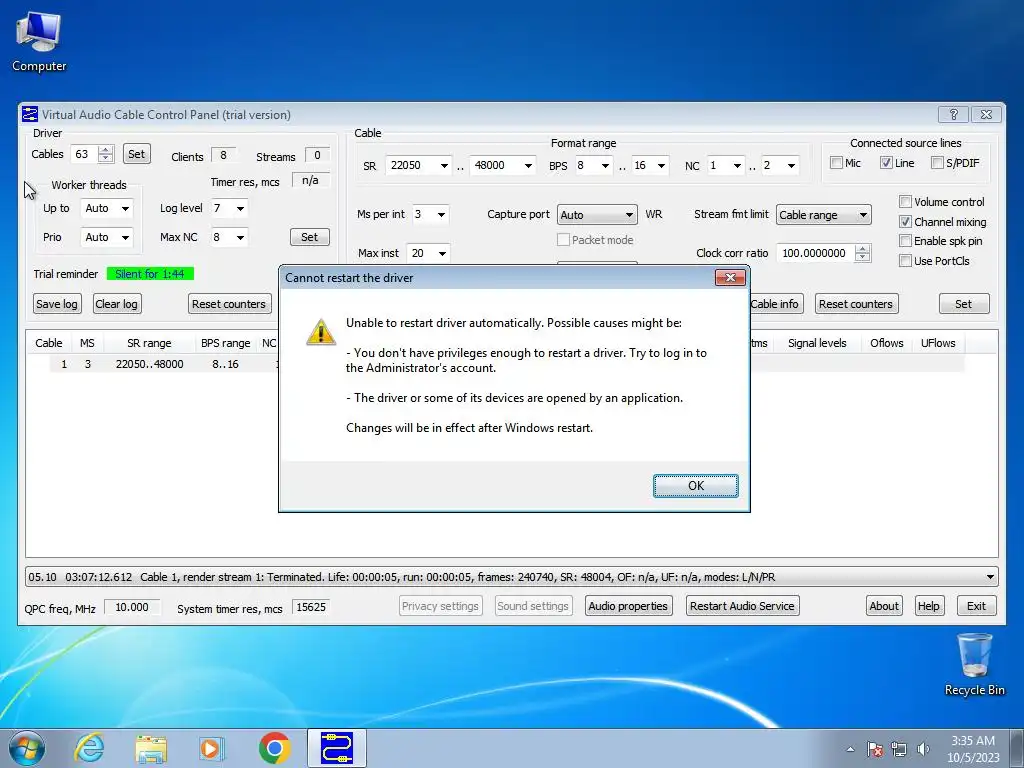Toggle the Packet mode checkbox
This screenshot has width=1024, height=768.
coord(563,240)
